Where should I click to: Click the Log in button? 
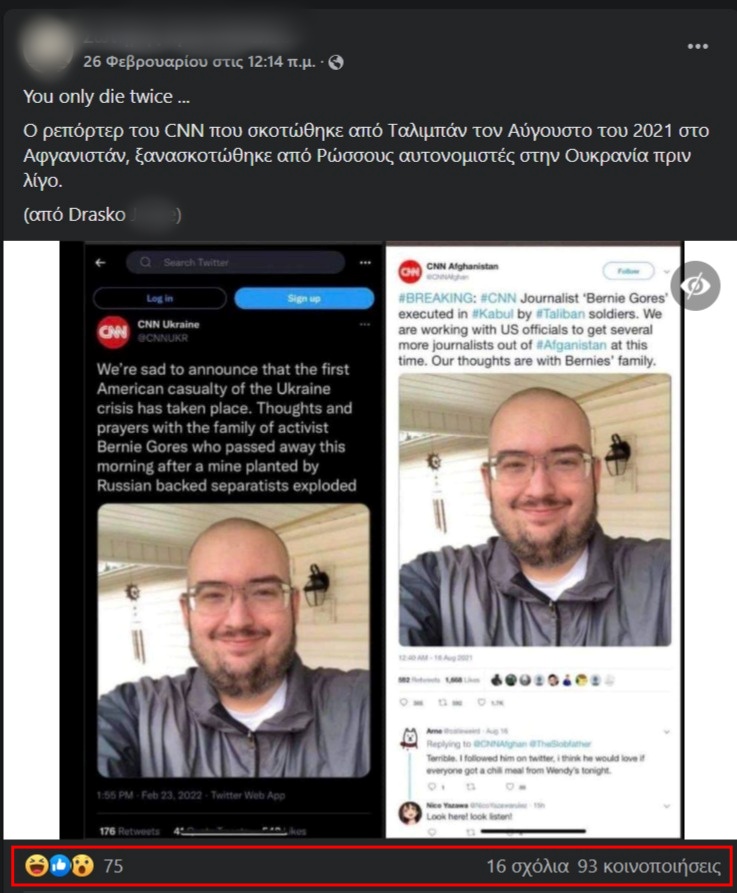(x=159, y=298)
